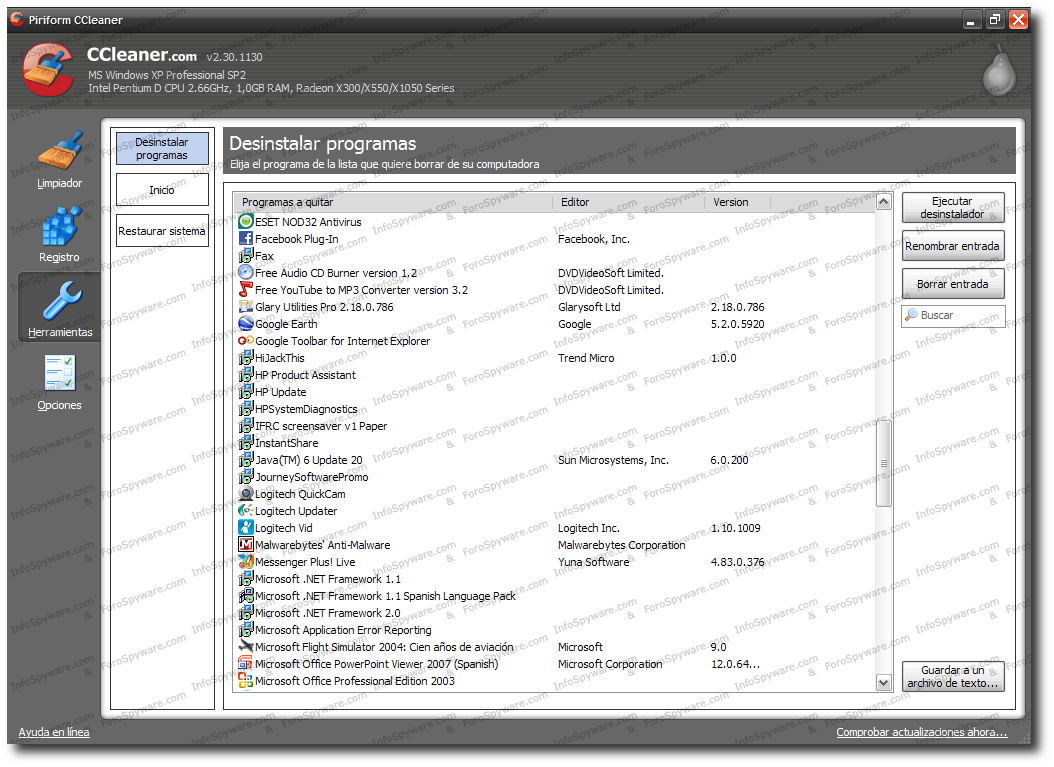
Task: Select JourneySoftwarePromo in the list
Action: click(x=556, y=477)
